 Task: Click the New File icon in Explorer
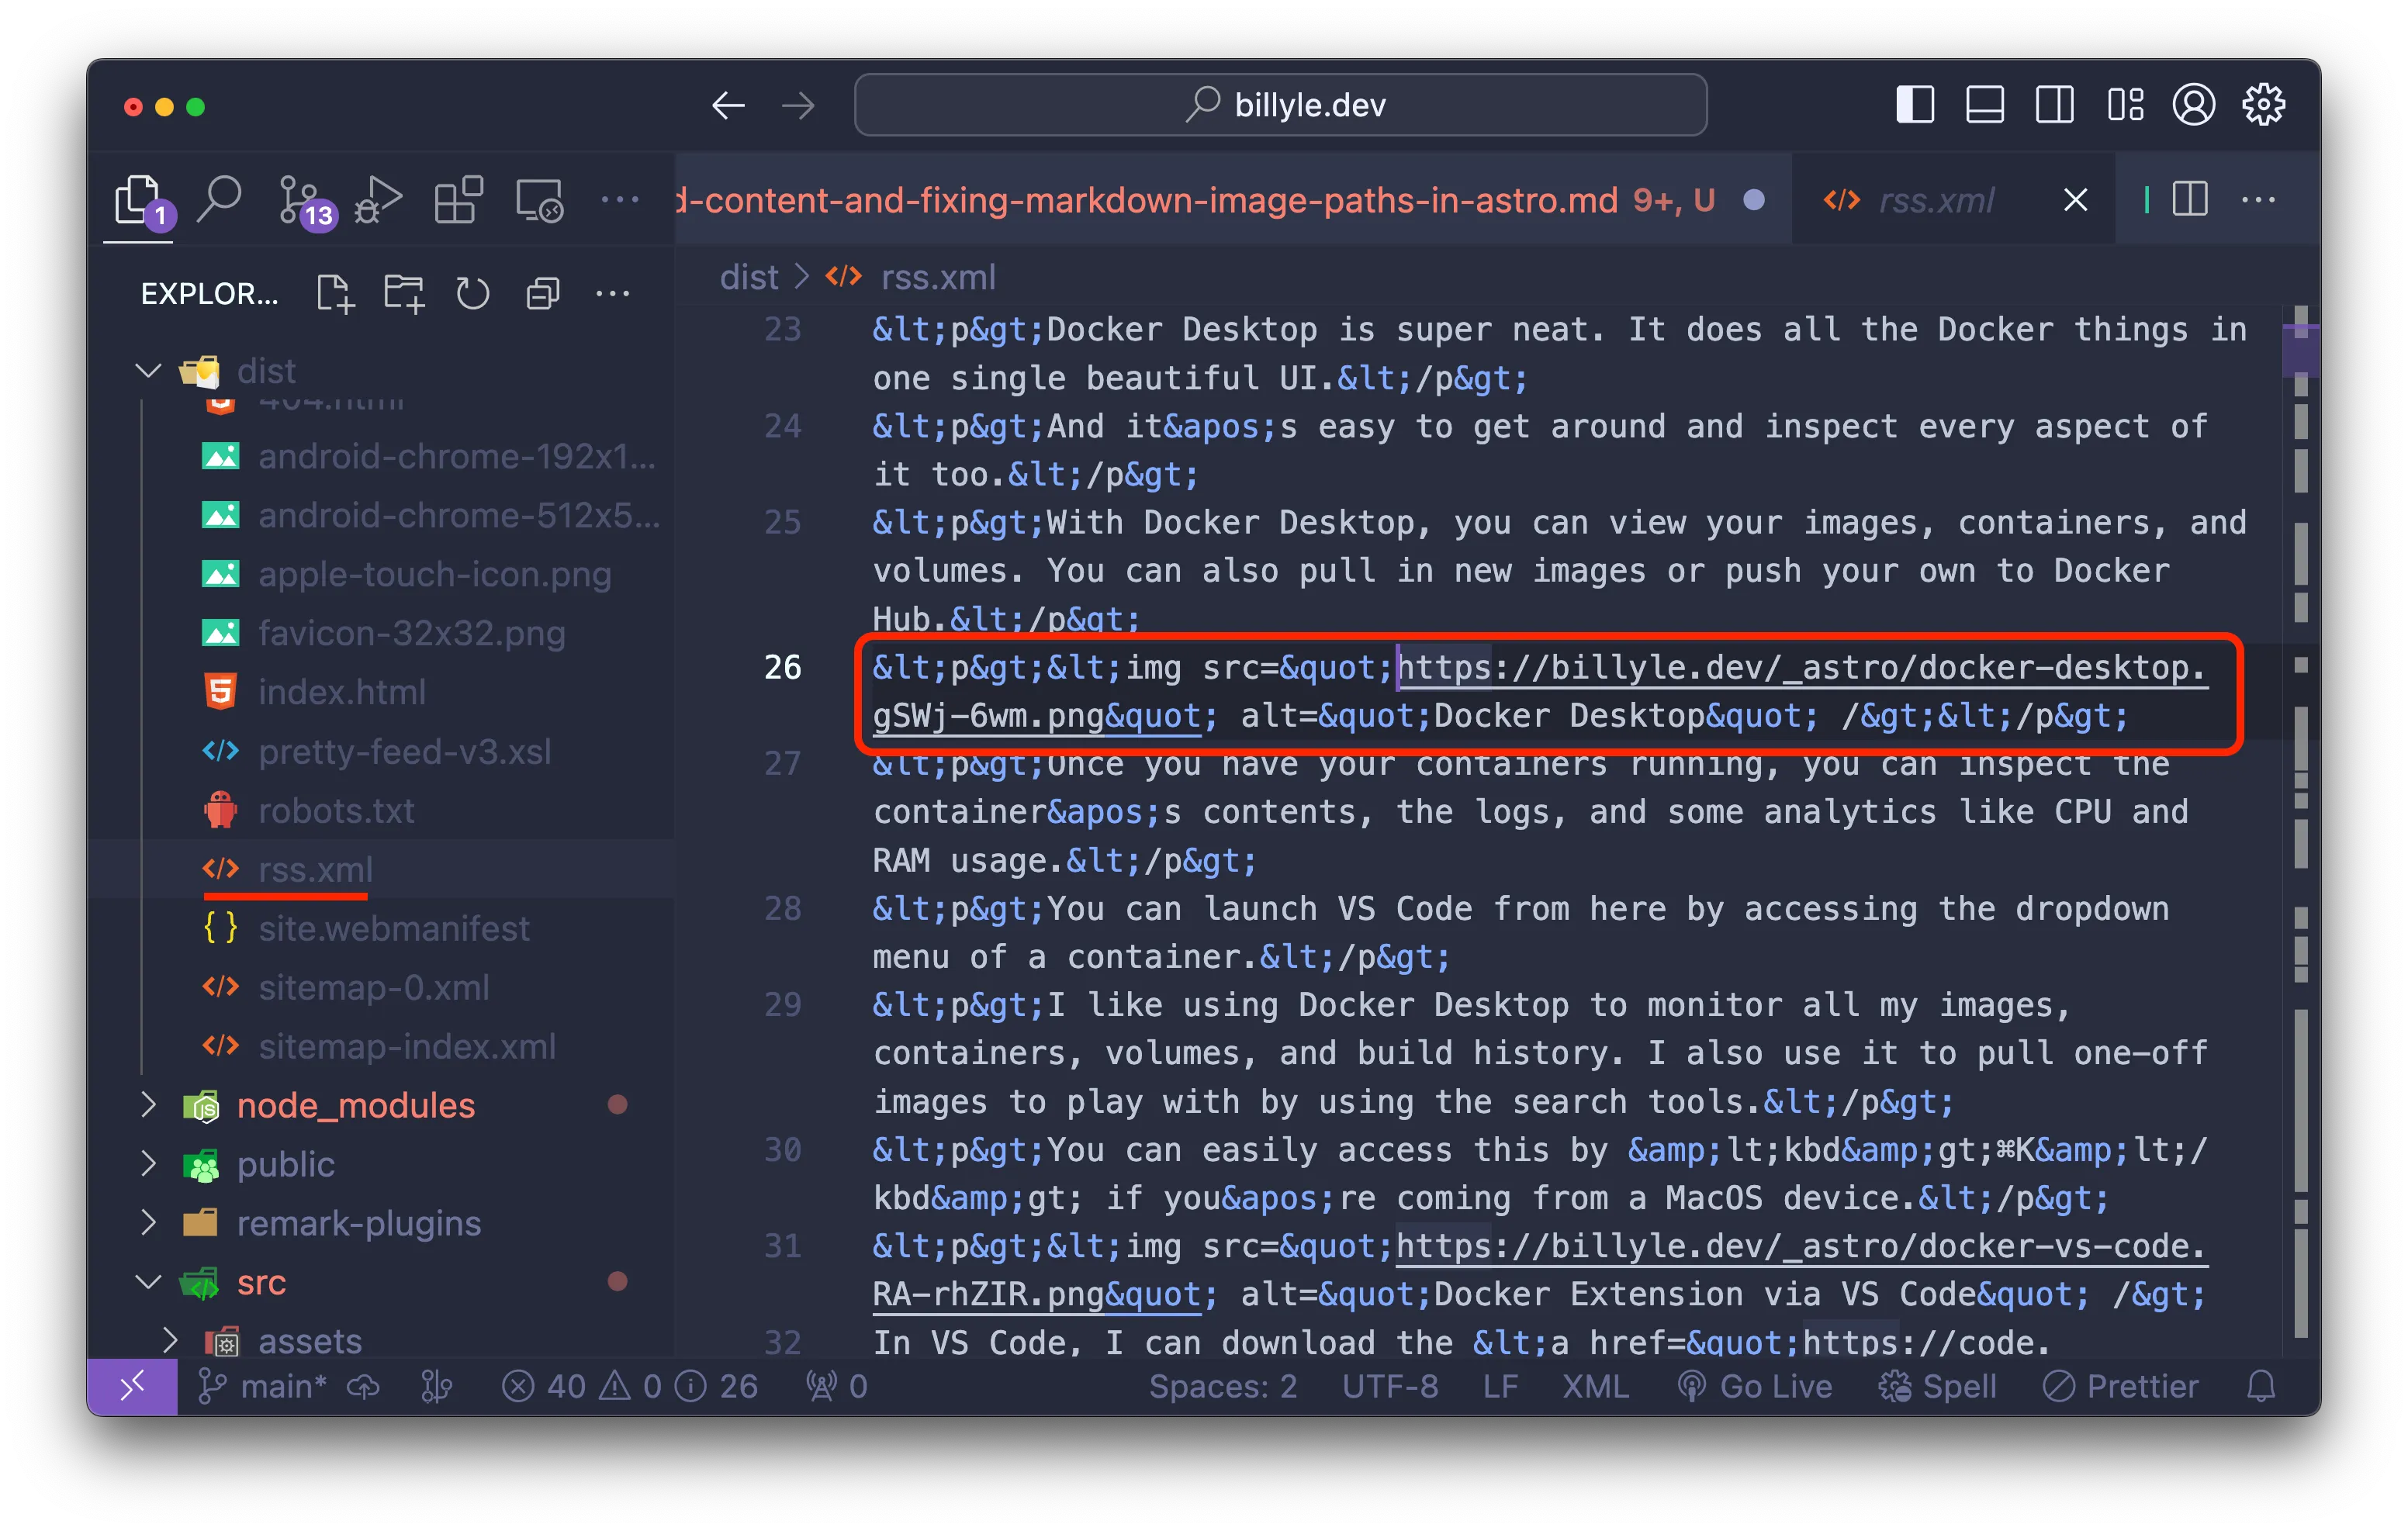334,294
